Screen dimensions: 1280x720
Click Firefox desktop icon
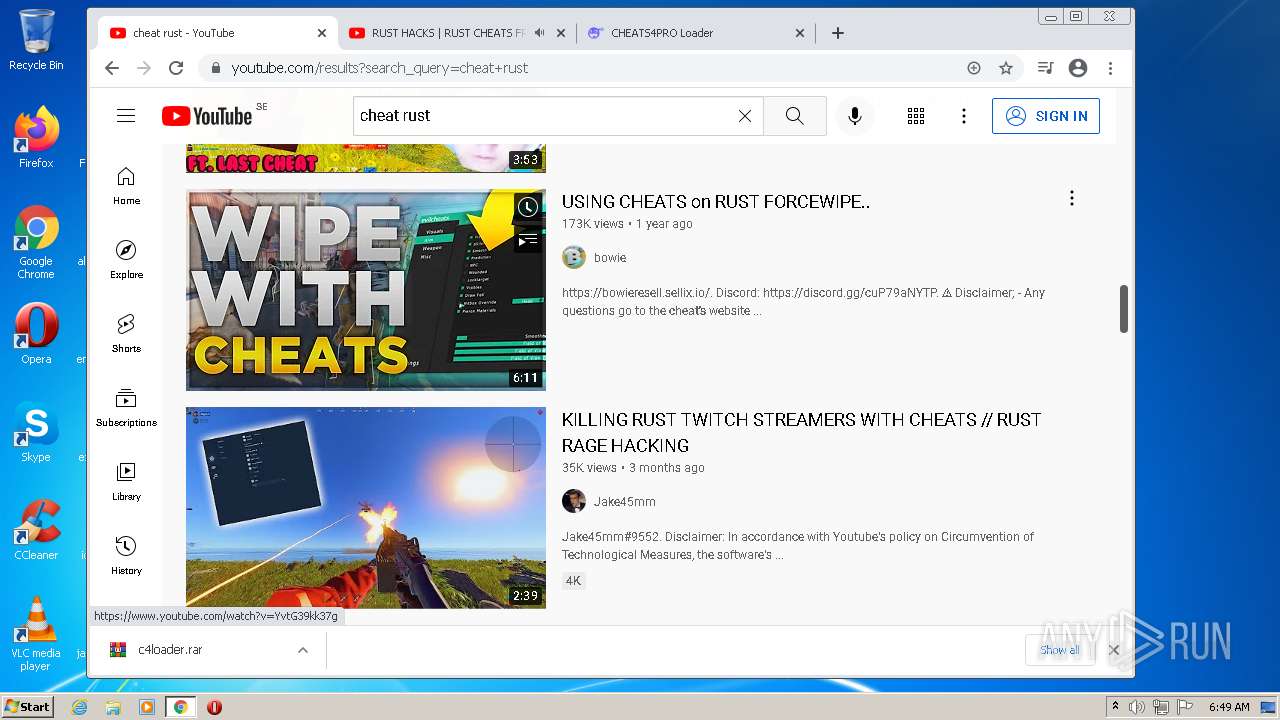(36, 138)
